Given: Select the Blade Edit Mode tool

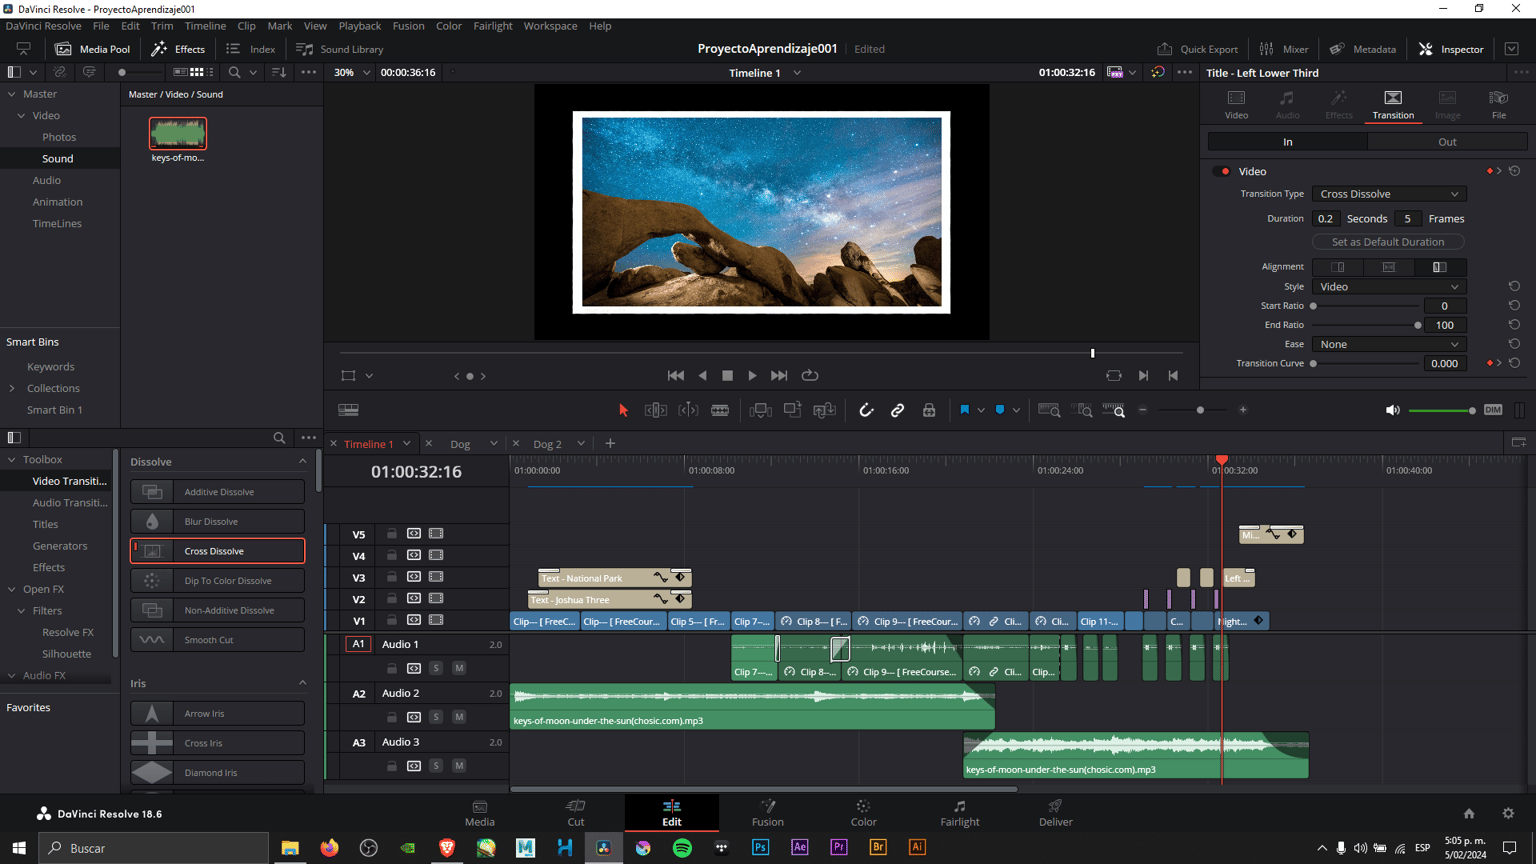Looking at the screenshot, I should point(720,410).
